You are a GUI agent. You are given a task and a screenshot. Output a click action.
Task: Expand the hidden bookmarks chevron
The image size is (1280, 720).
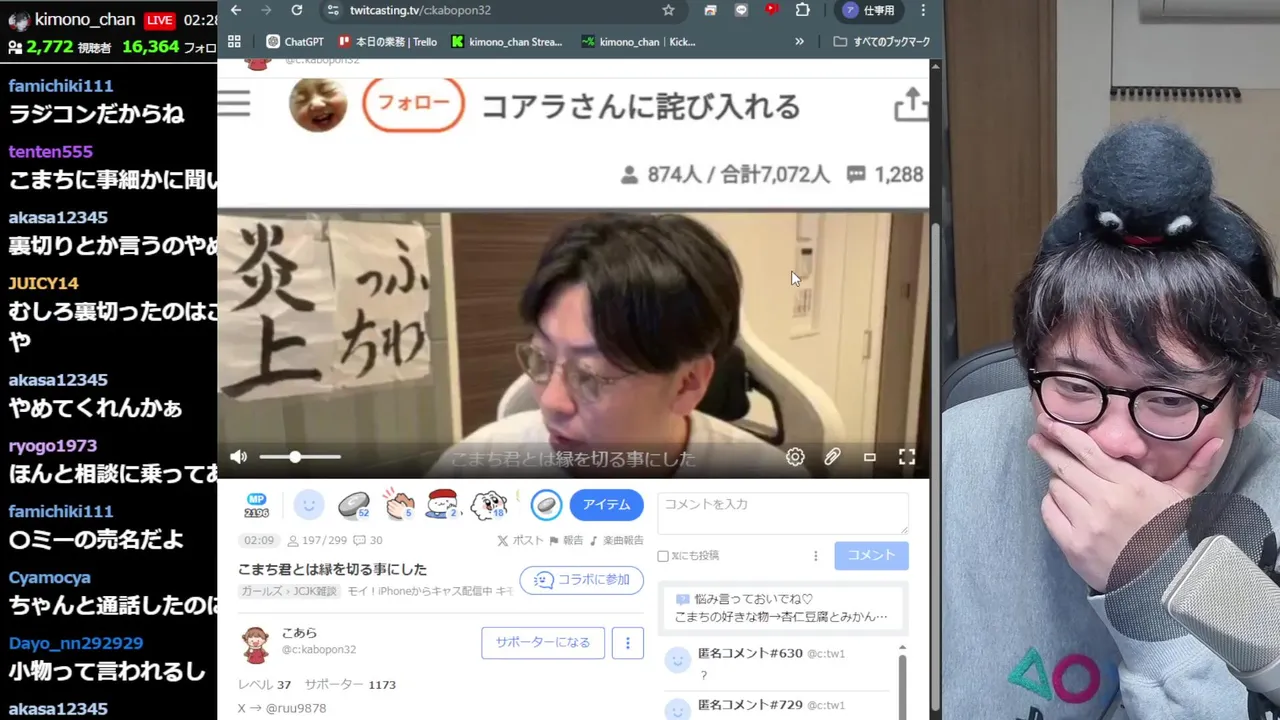pos(799,42)
